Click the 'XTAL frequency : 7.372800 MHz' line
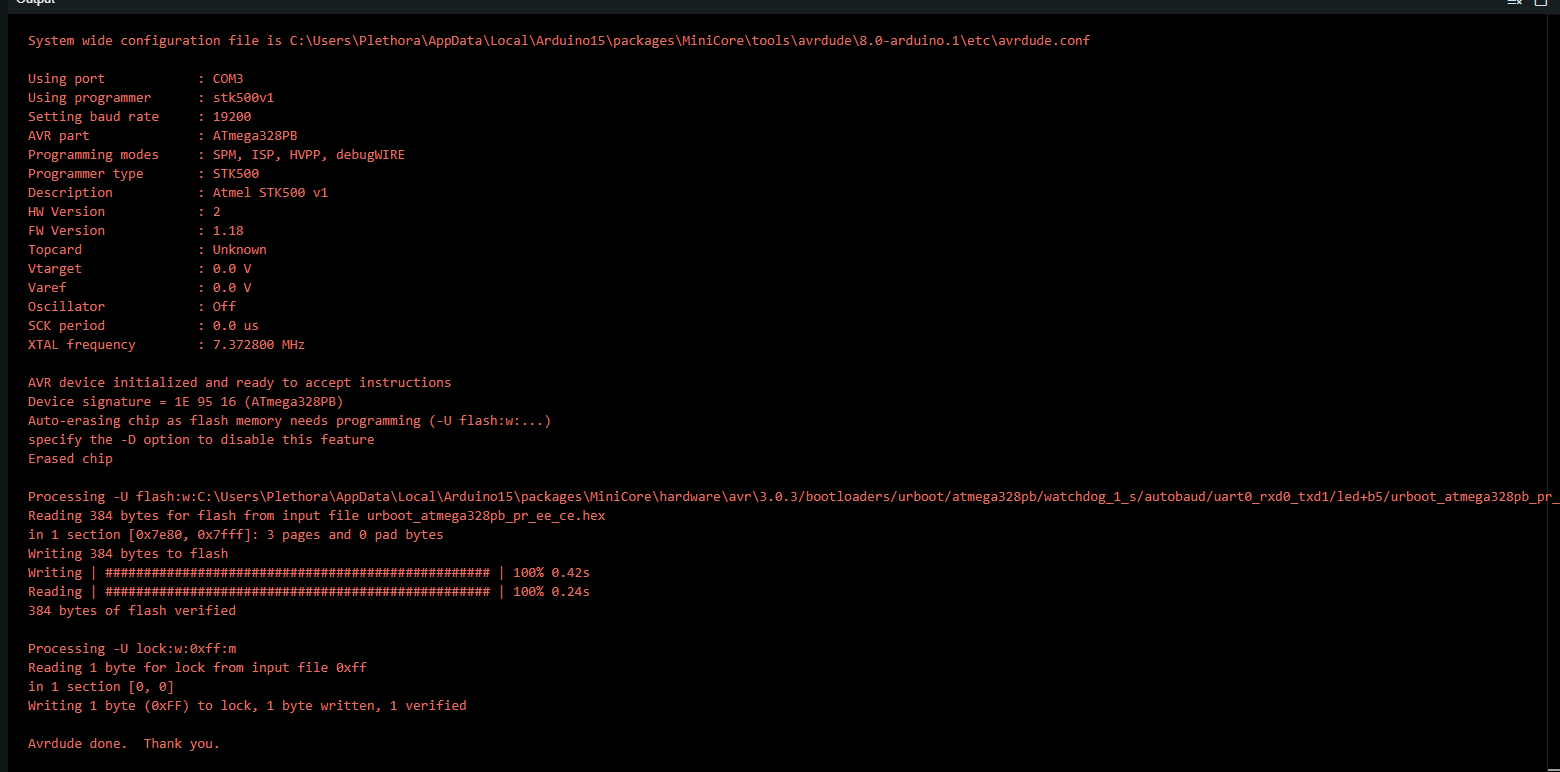This screenshot has width=1560, height=772. 166,345
